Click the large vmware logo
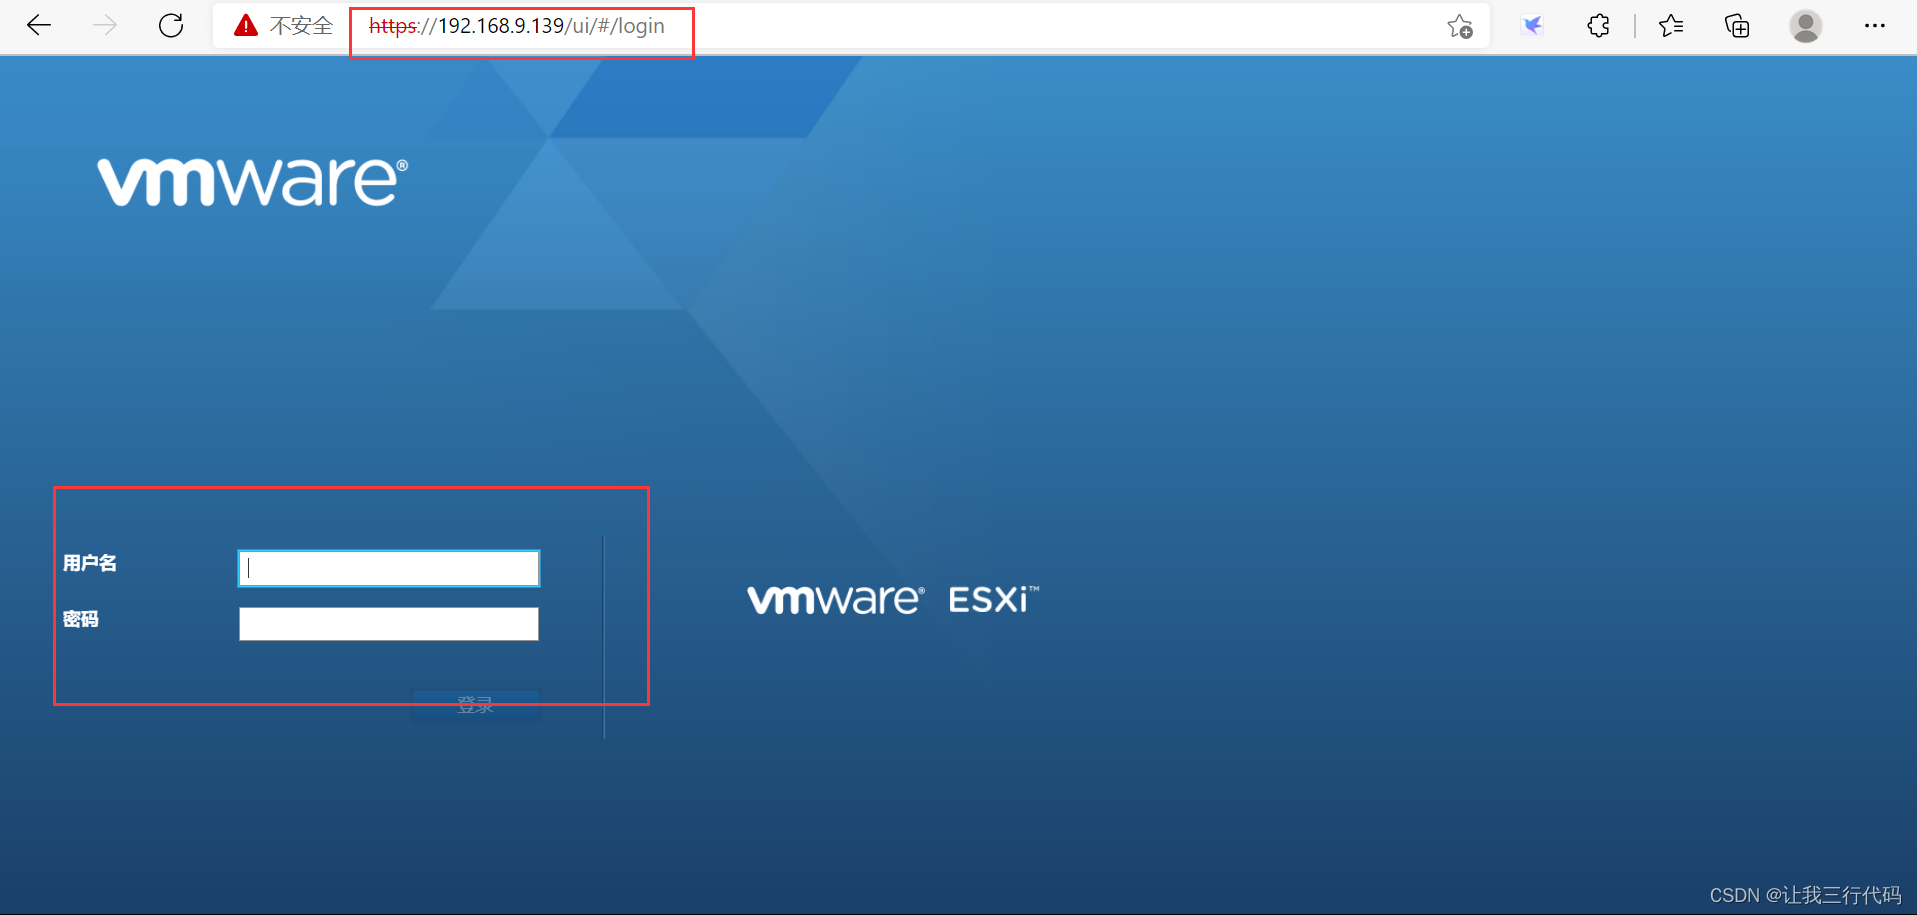1917x915 pixels. click(x=252, y=181)
